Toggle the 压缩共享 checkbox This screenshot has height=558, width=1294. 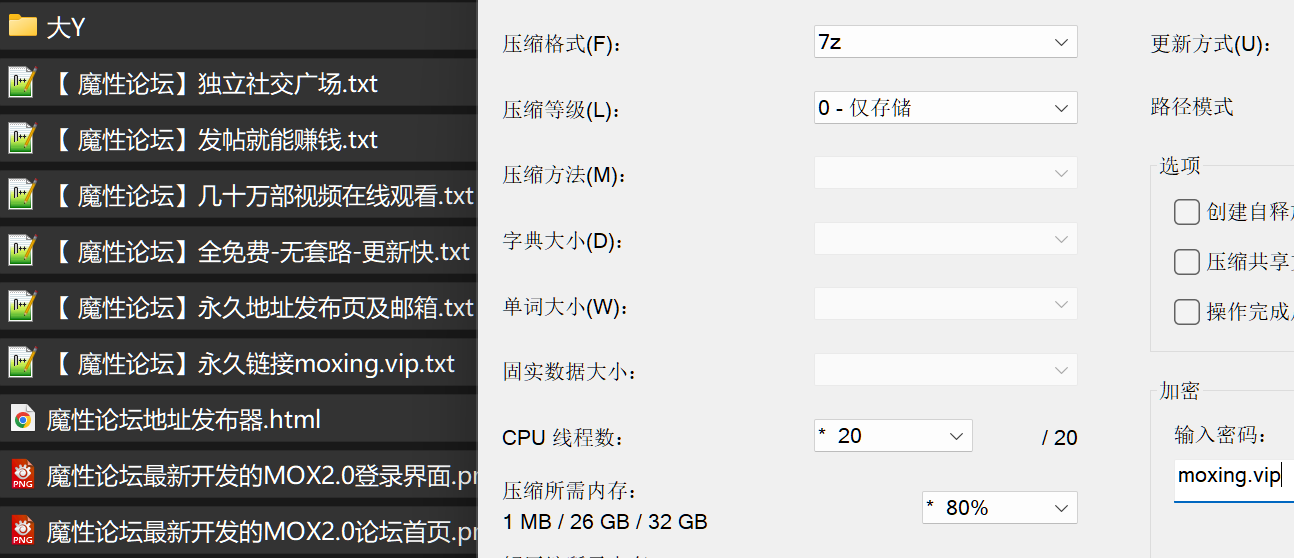coord(1187,262)
